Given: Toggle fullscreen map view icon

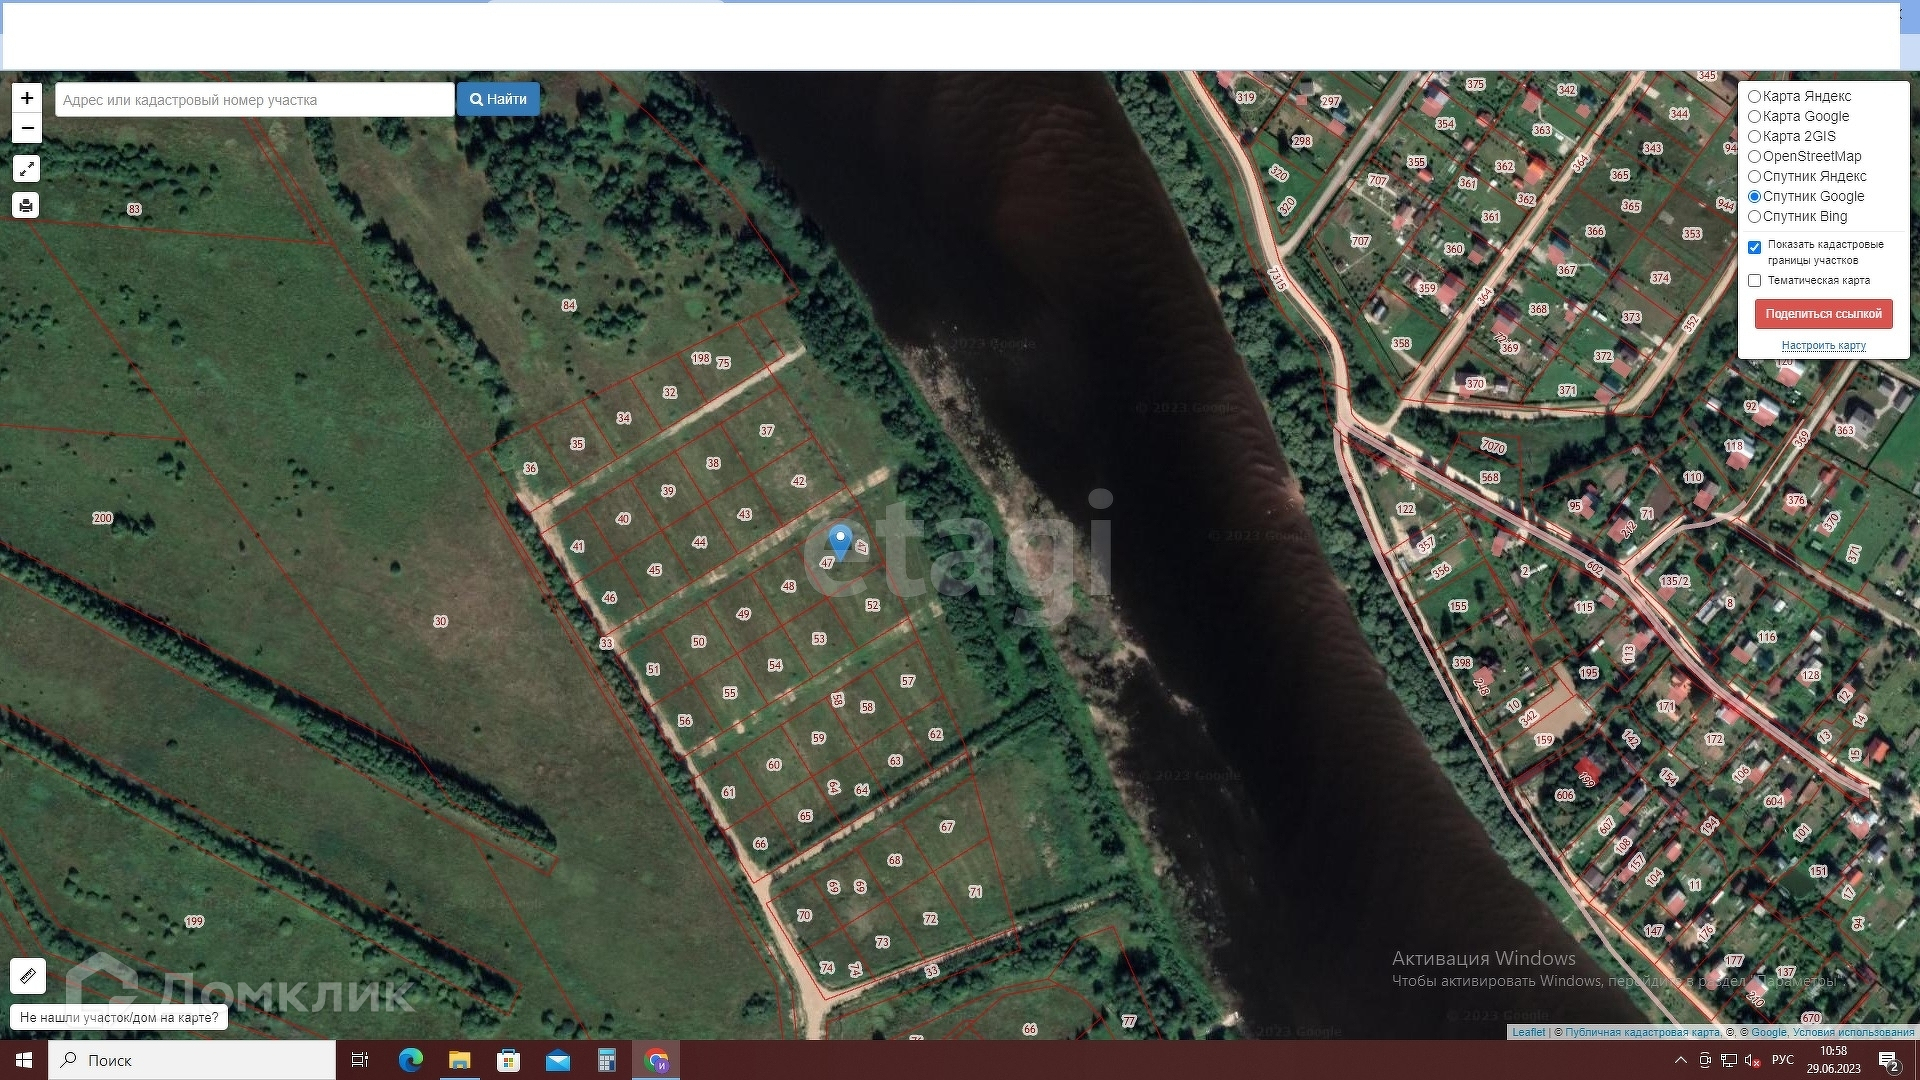Looking at the screenshot, I should [27, 169].
